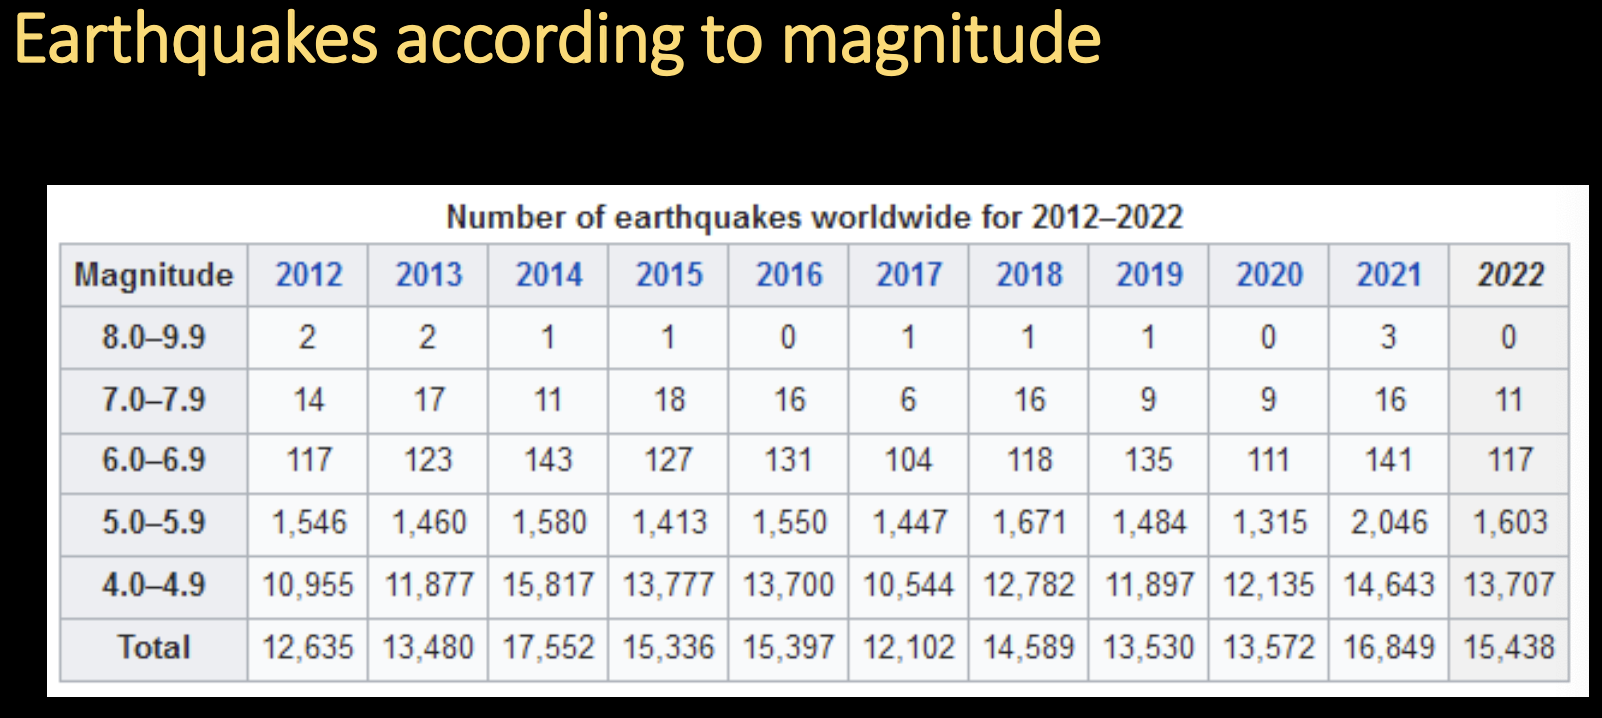Open the 2016 year link
This screenshot has width=1602, height=718.
[x=789, y=275]
